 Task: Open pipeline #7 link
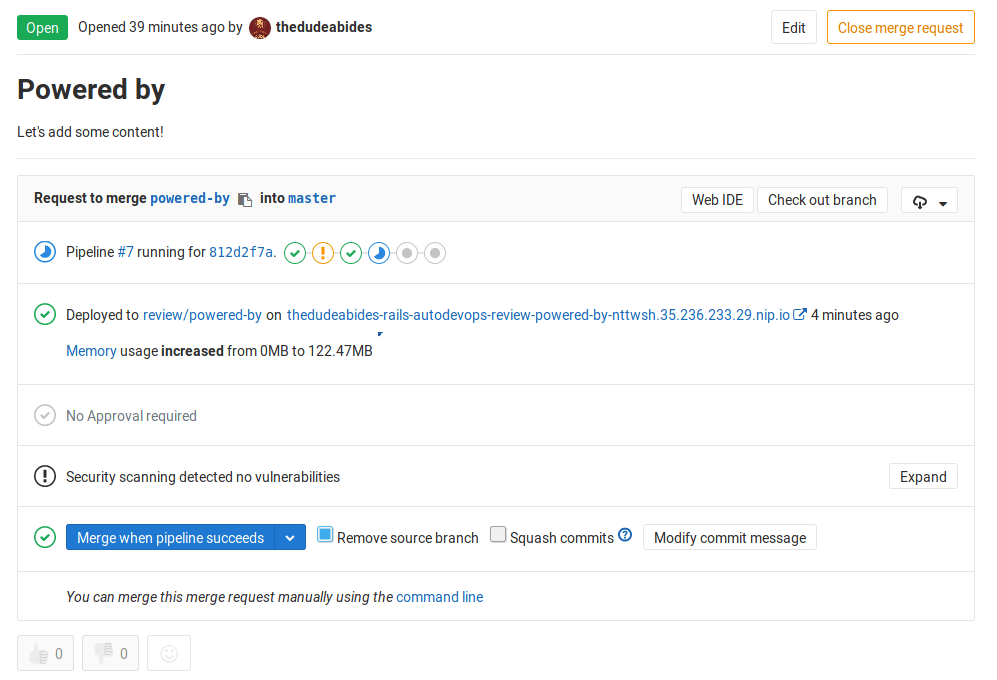pyautogui.click(x=125, y=252)
